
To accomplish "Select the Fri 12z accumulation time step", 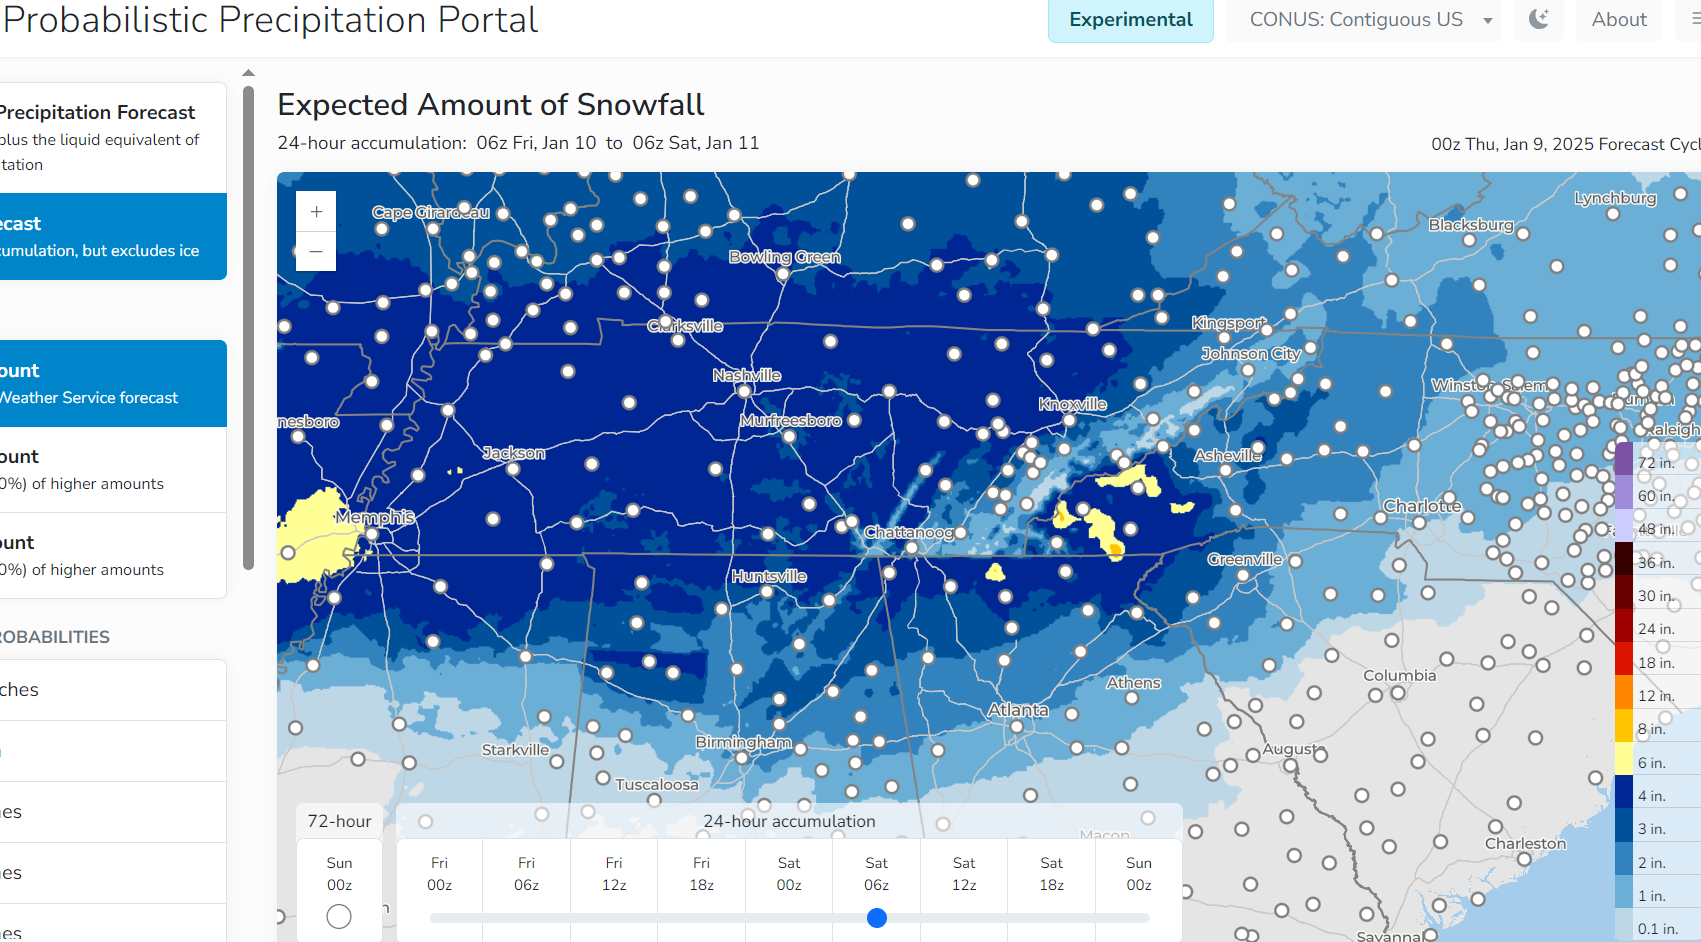I will pos(614,873).
